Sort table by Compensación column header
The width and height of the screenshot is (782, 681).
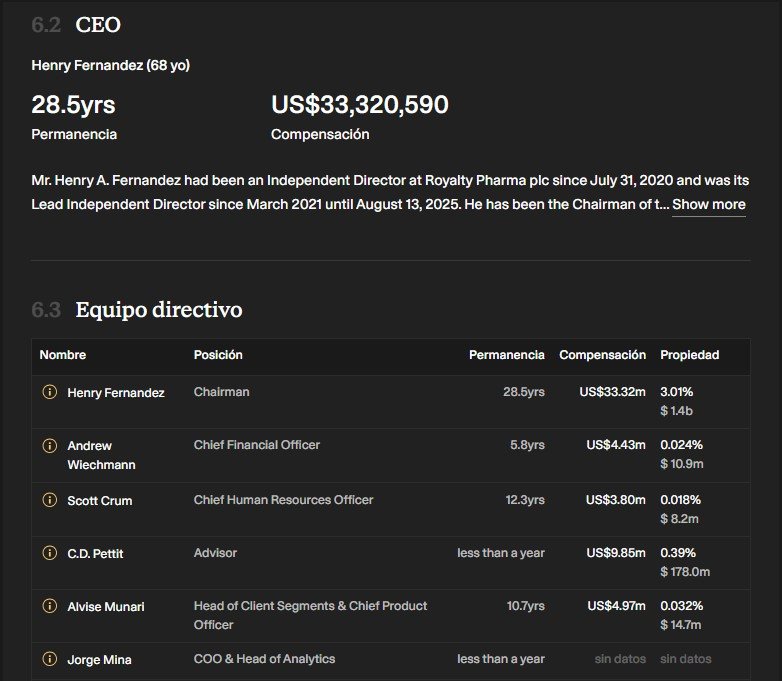602,355
